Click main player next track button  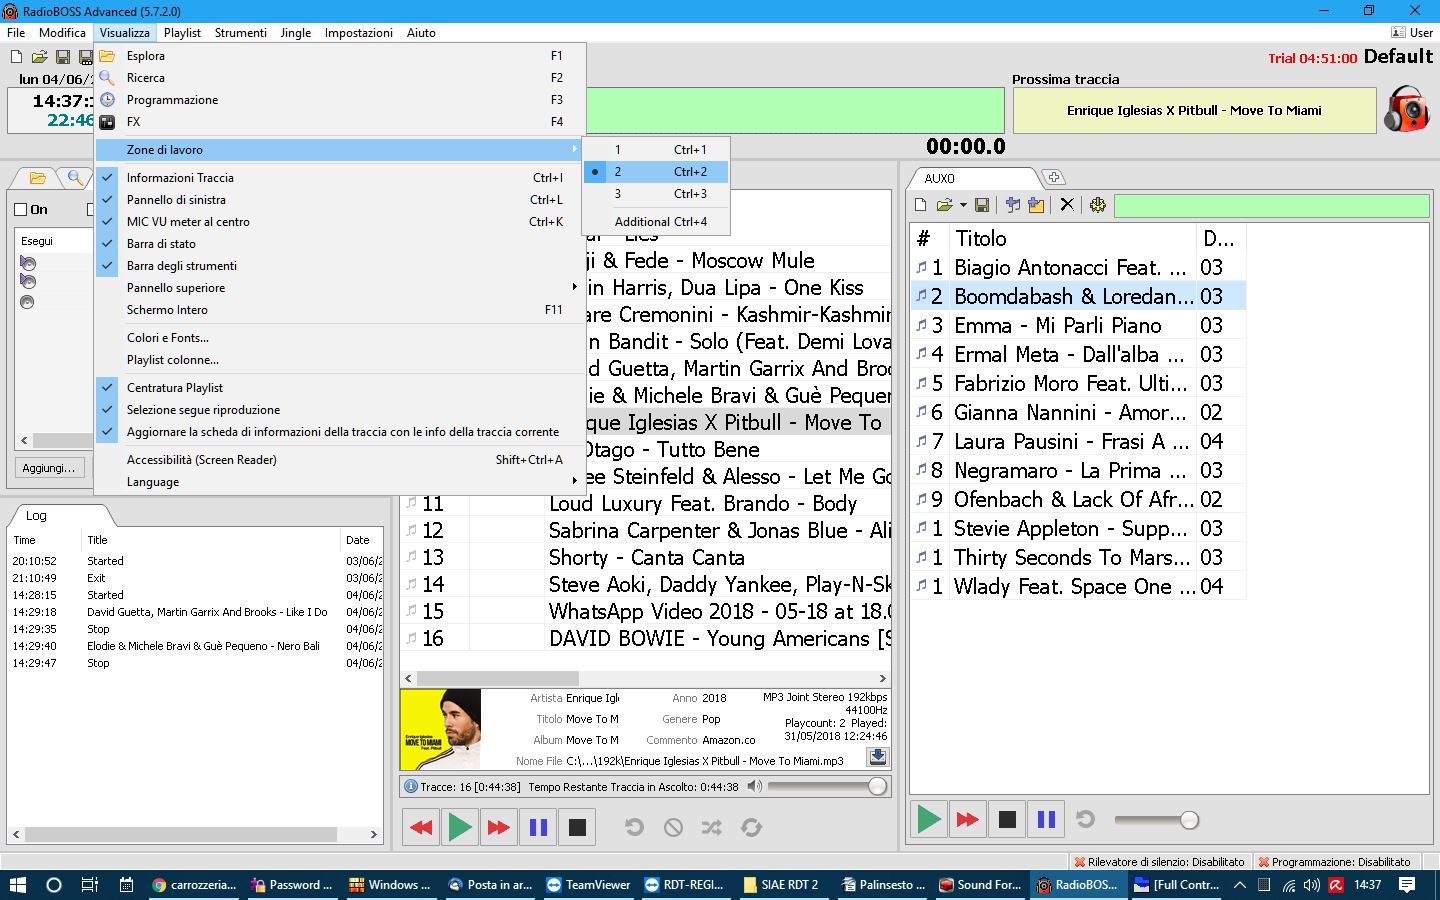click(x=498, y=827)
